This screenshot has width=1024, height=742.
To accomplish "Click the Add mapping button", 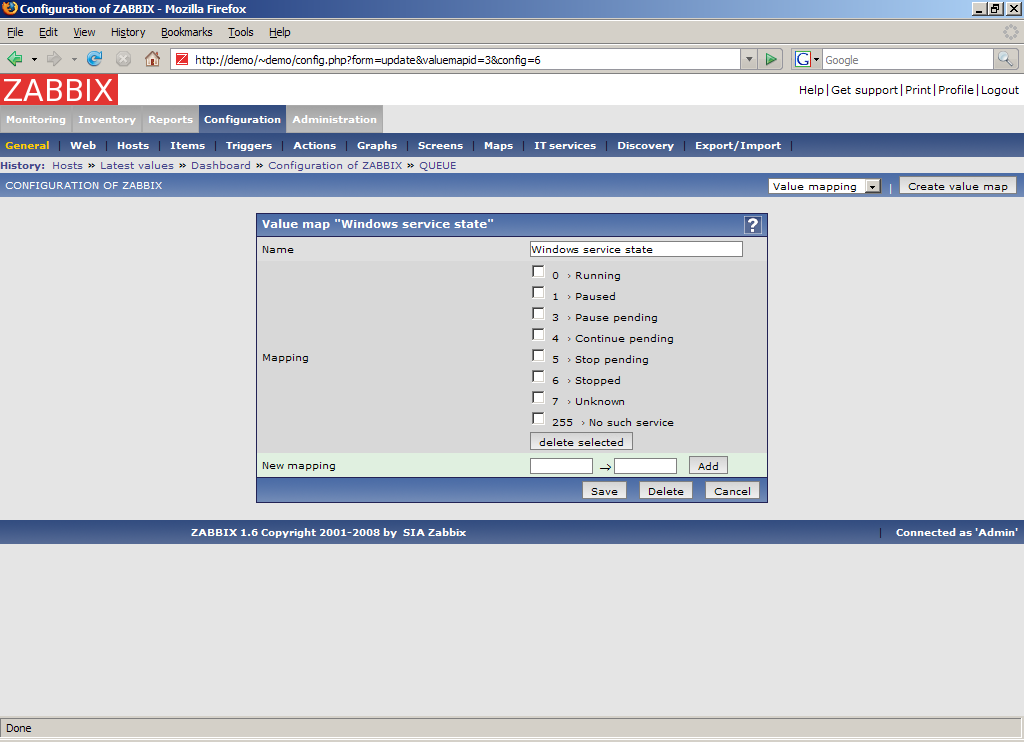I will (x=708, y=466).
